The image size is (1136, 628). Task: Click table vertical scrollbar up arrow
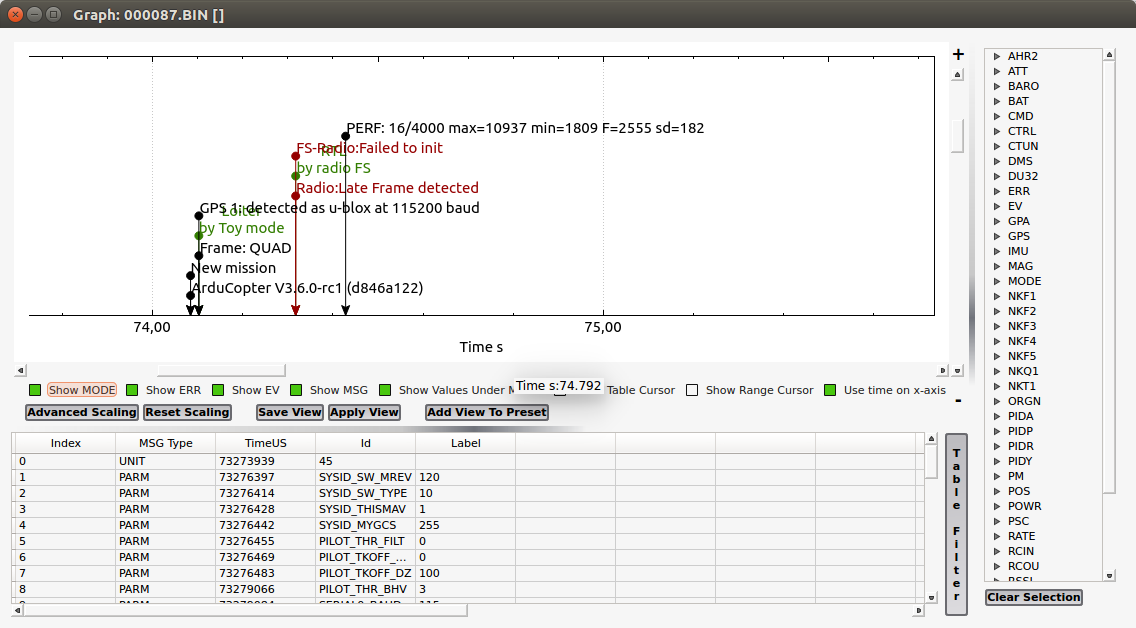932,438
